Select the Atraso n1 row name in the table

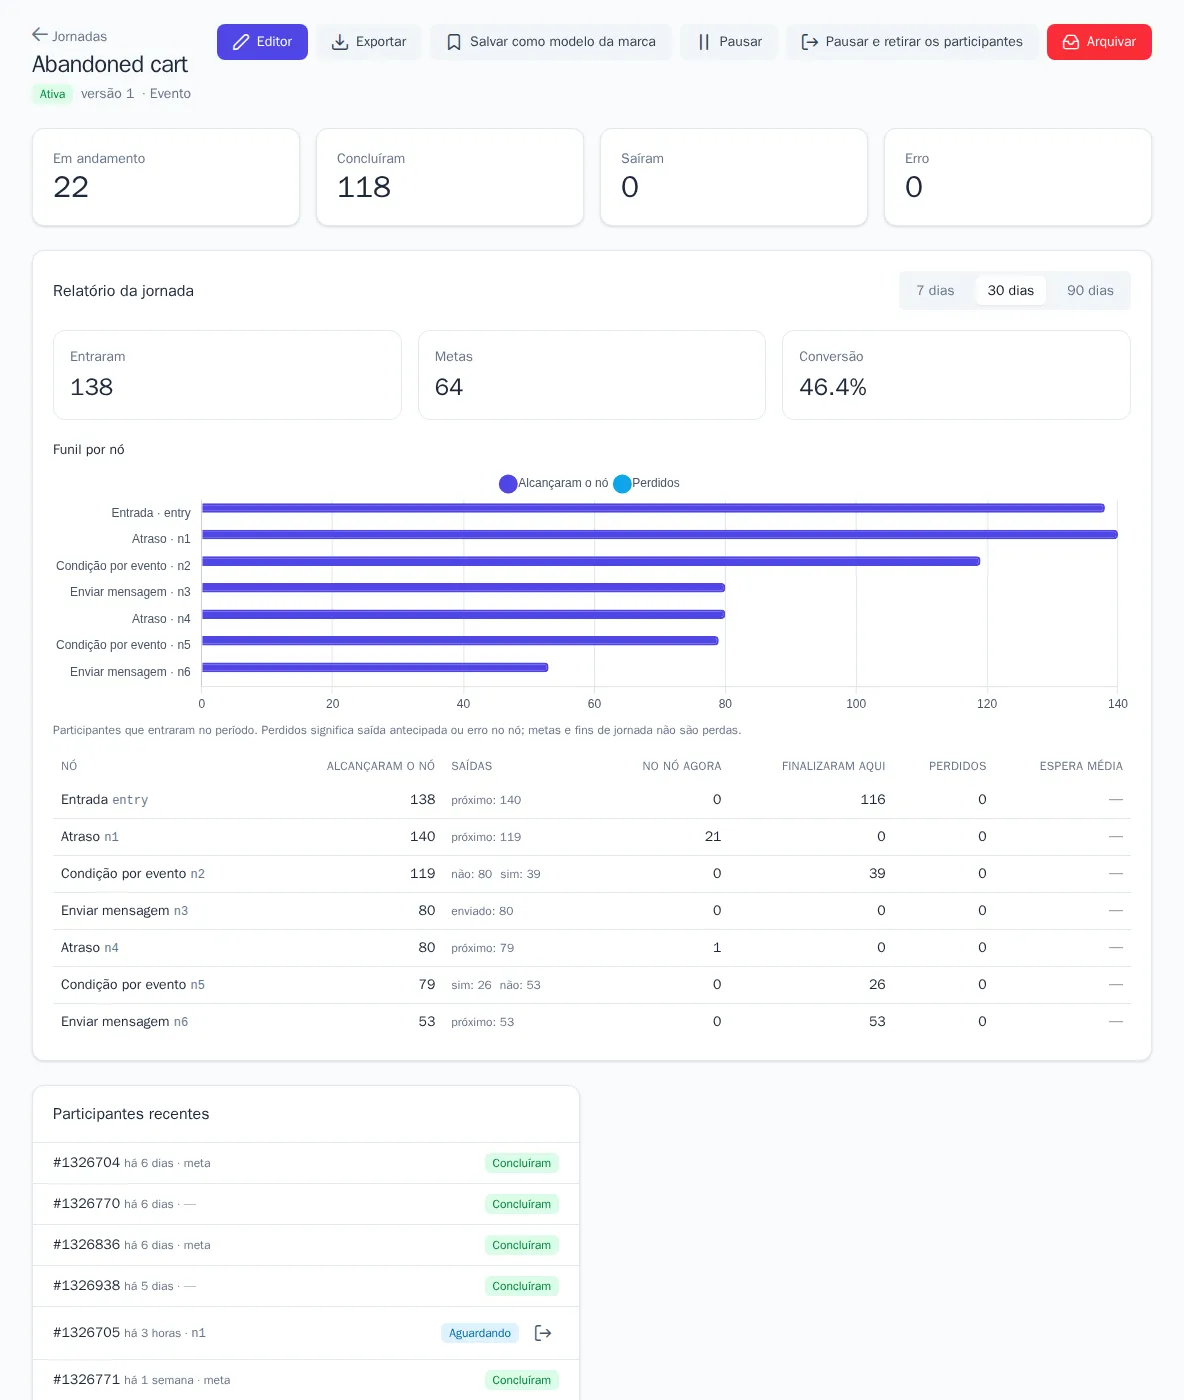[x=90, y=837]
